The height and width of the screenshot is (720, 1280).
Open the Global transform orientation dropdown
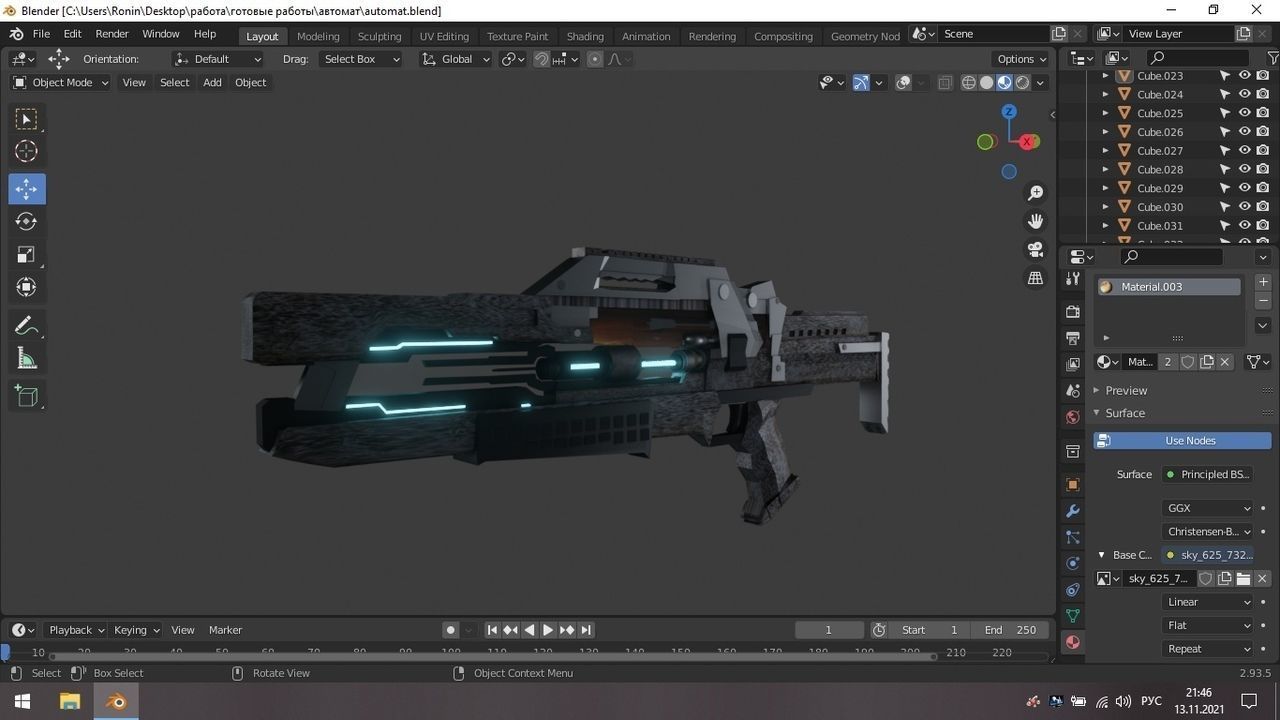(456, 59)
